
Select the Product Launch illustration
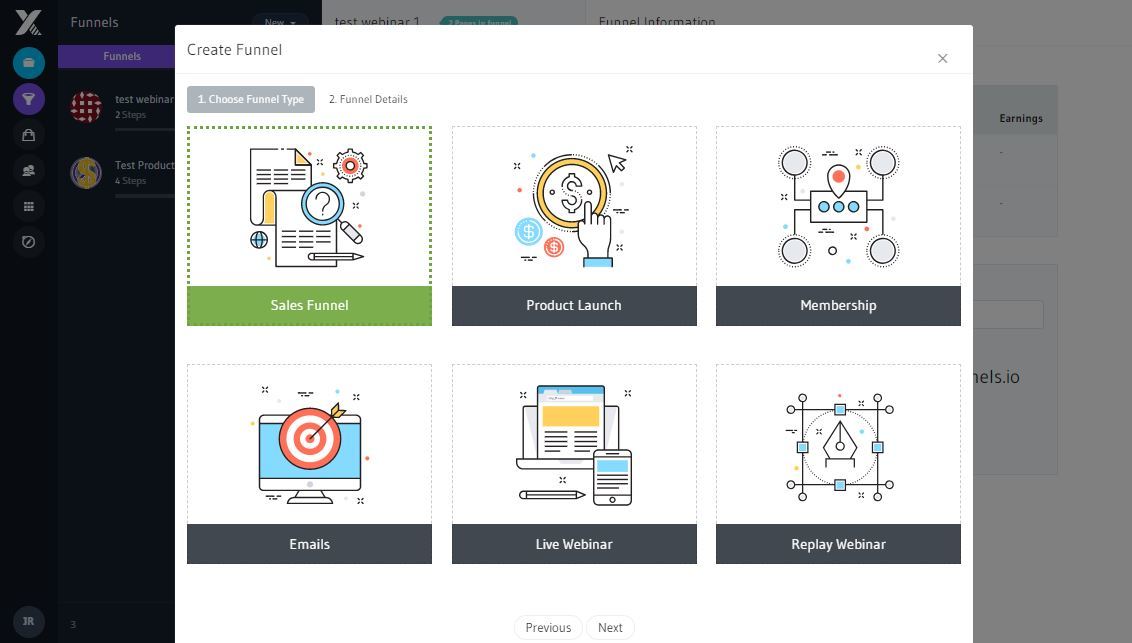tap(574, 207)
